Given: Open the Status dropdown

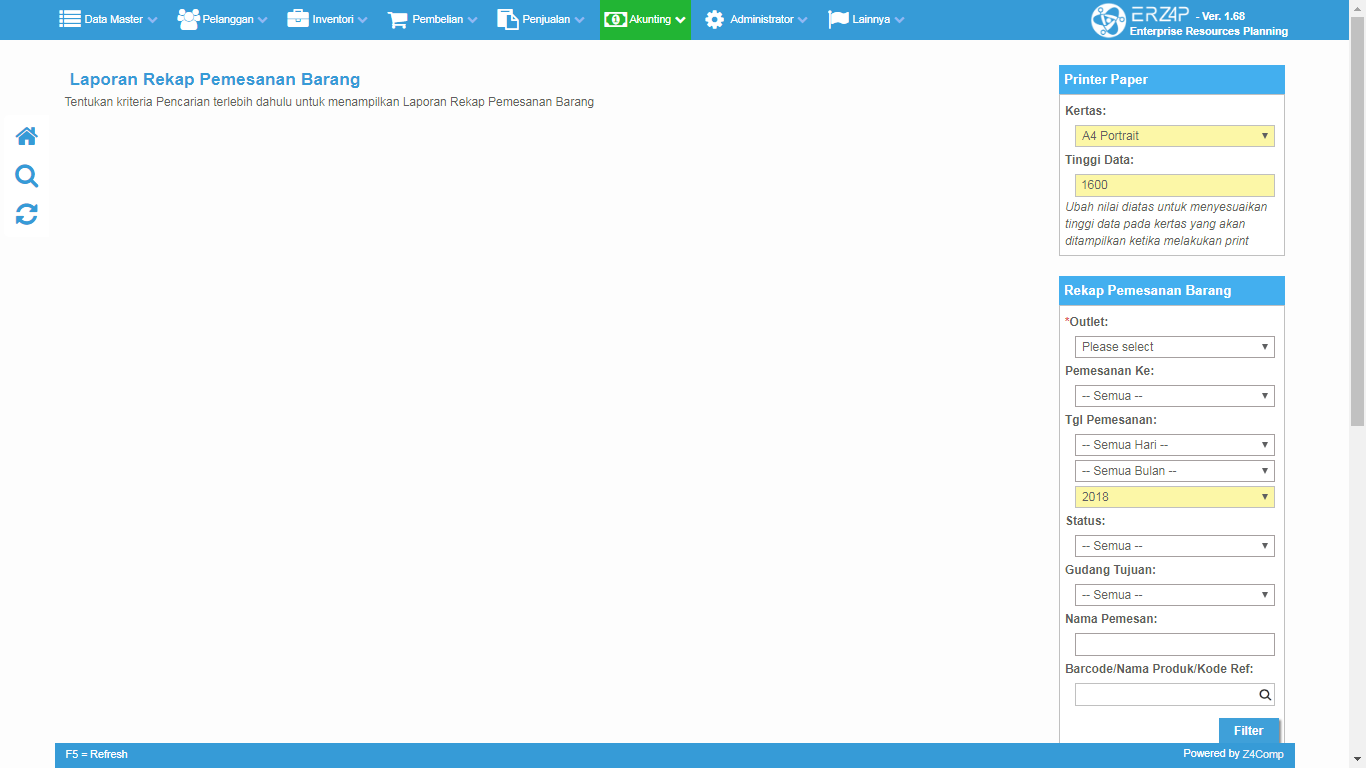Looking at the screenshot, I should [x=1174, y=546].
